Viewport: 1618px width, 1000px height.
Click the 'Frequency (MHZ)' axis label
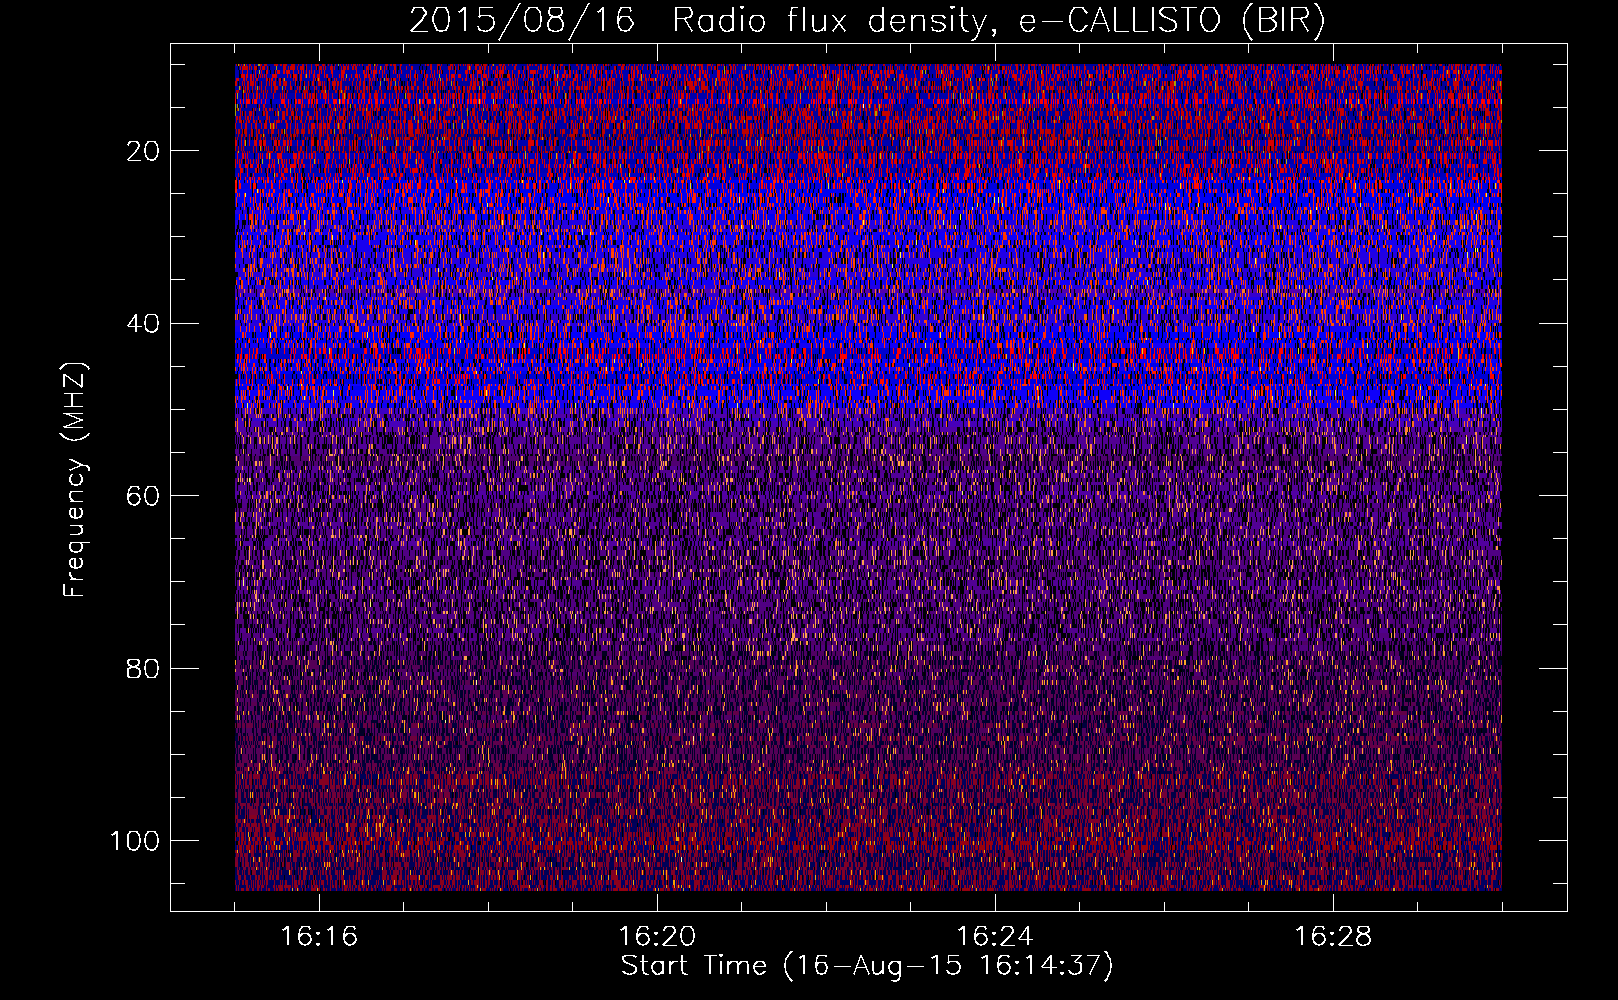(75, 479)
